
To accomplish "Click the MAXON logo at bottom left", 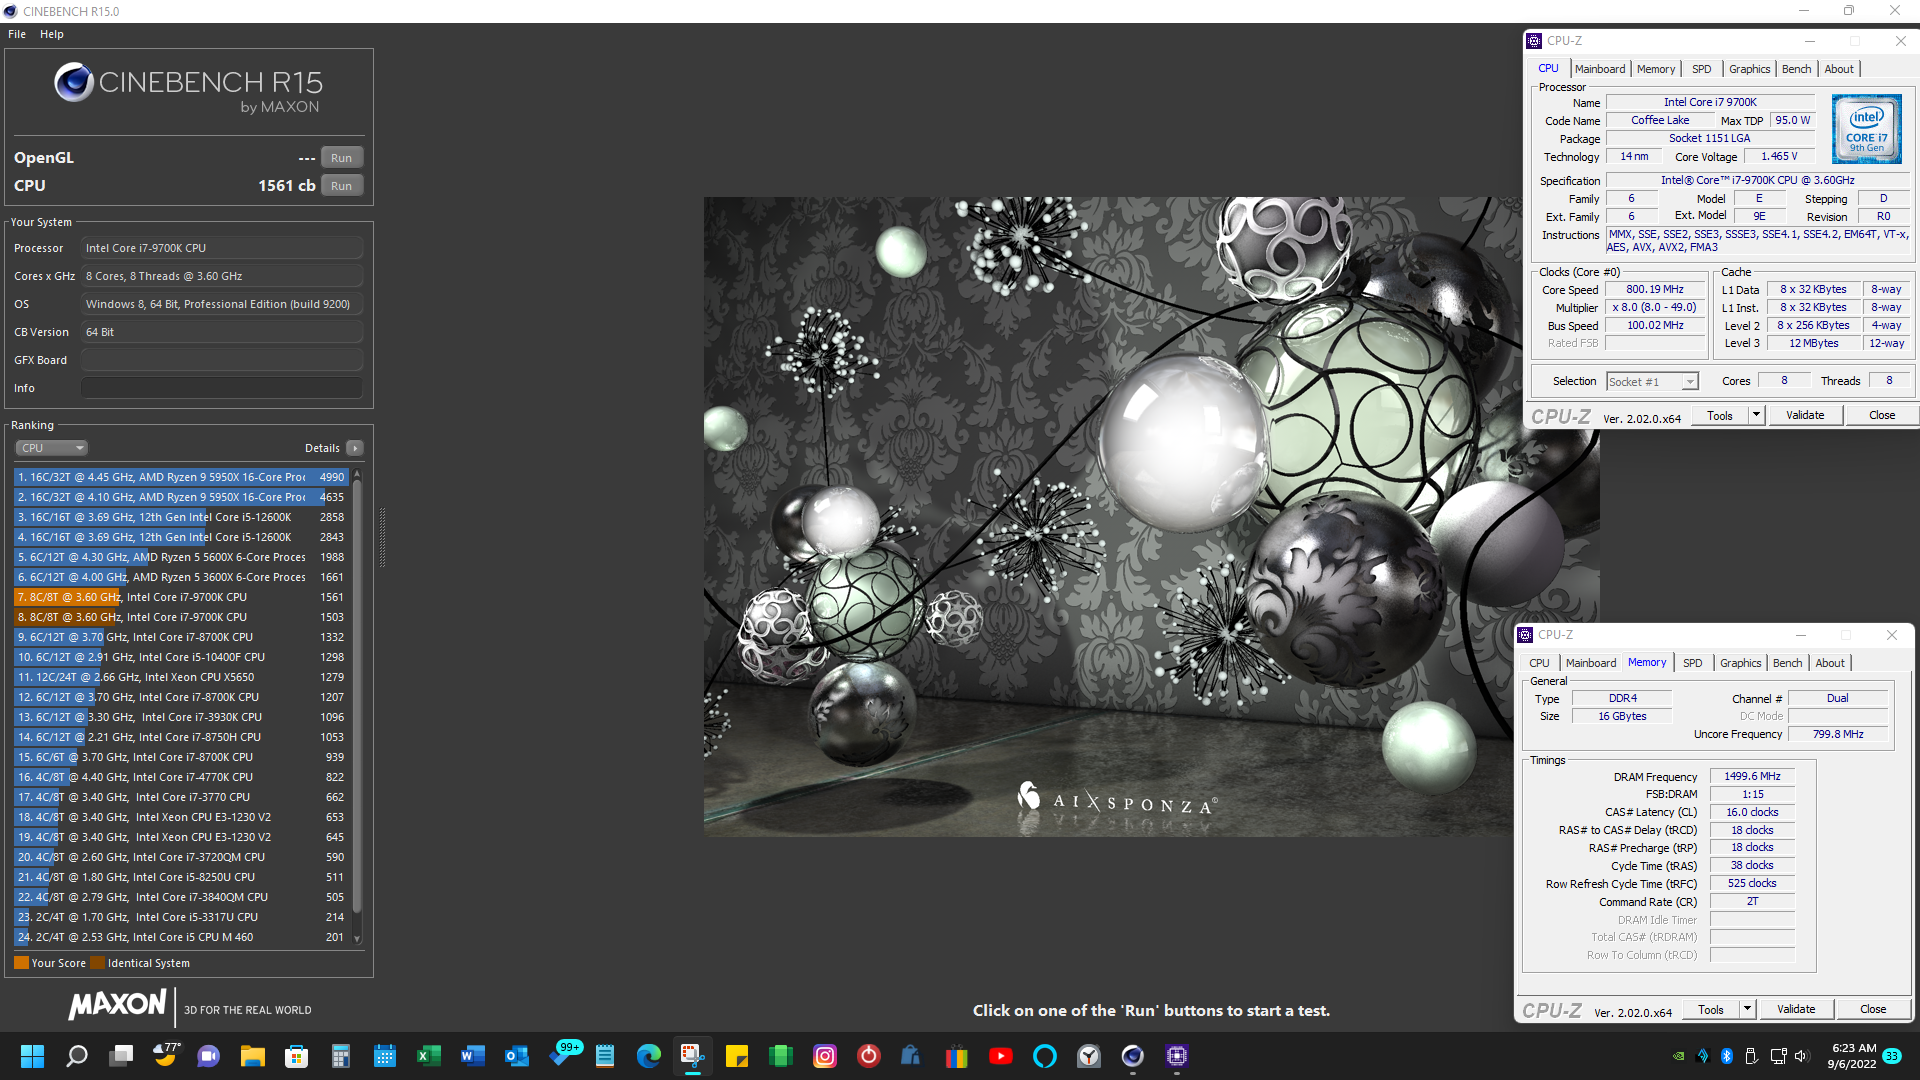I will (x=117, y=1005).
